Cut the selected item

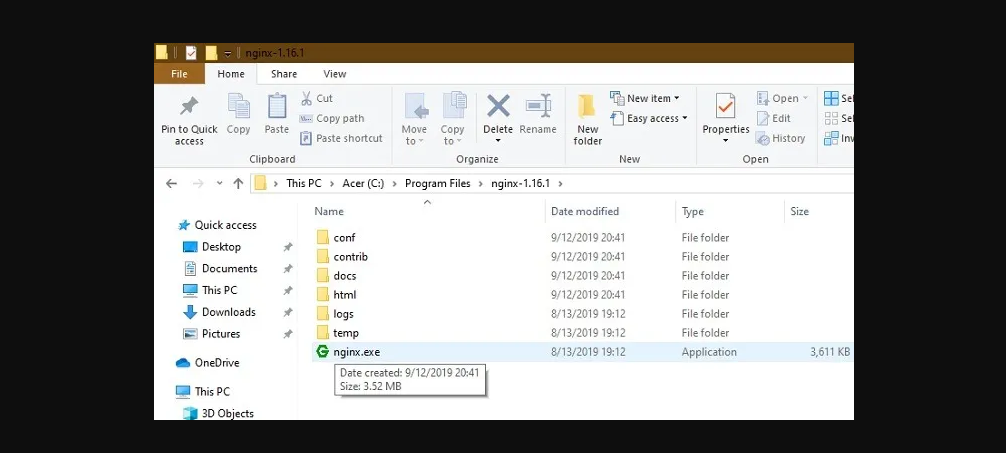316,98
